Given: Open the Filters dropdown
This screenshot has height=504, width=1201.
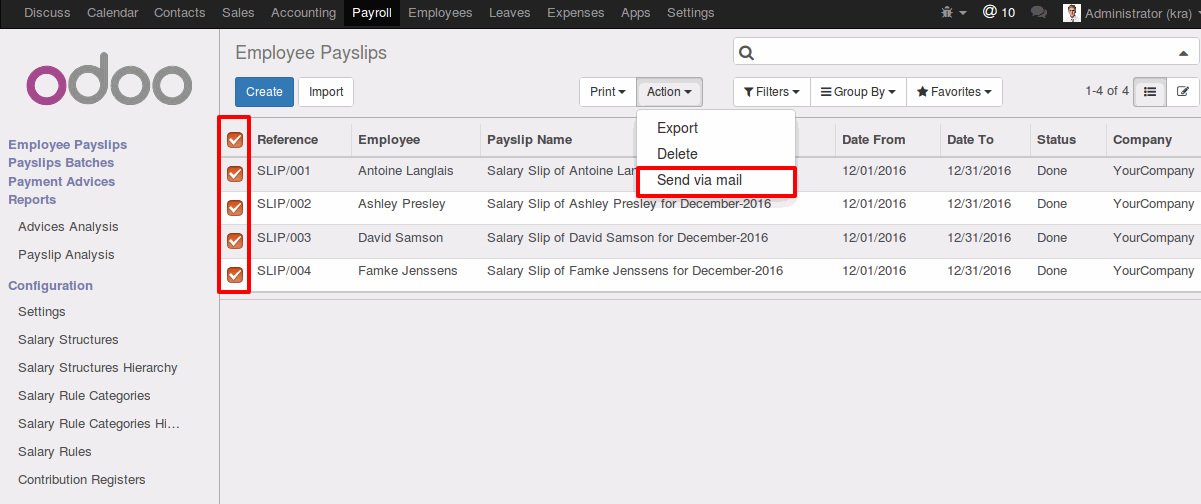Looking at the screenshot, I should (772, 92).
